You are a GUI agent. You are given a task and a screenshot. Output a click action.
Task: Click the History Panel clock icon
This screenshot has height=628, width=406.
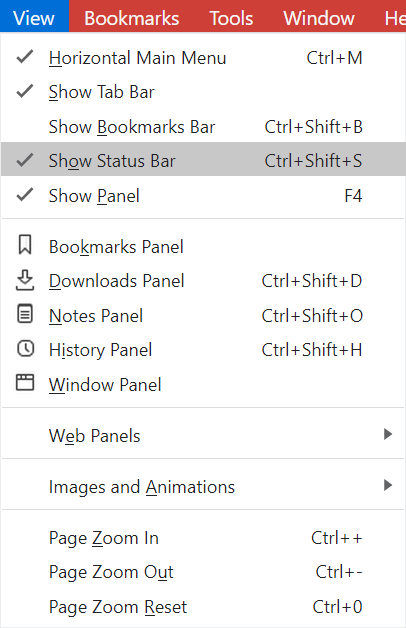tap(25, 348)
